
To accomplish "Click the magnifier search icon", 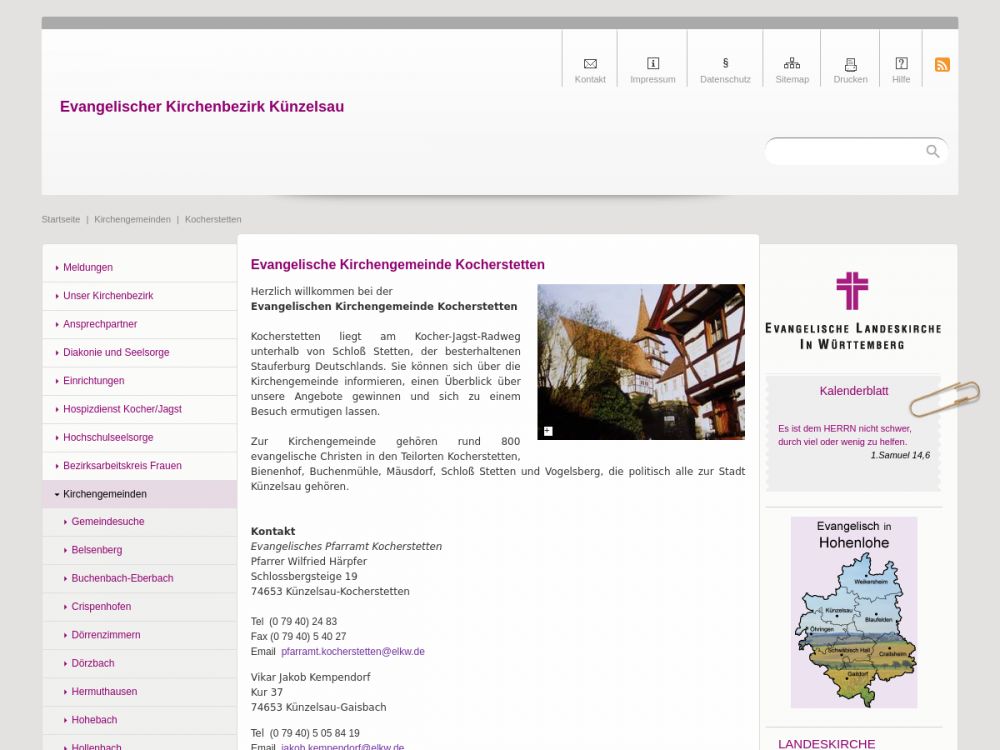I will 933,152.
